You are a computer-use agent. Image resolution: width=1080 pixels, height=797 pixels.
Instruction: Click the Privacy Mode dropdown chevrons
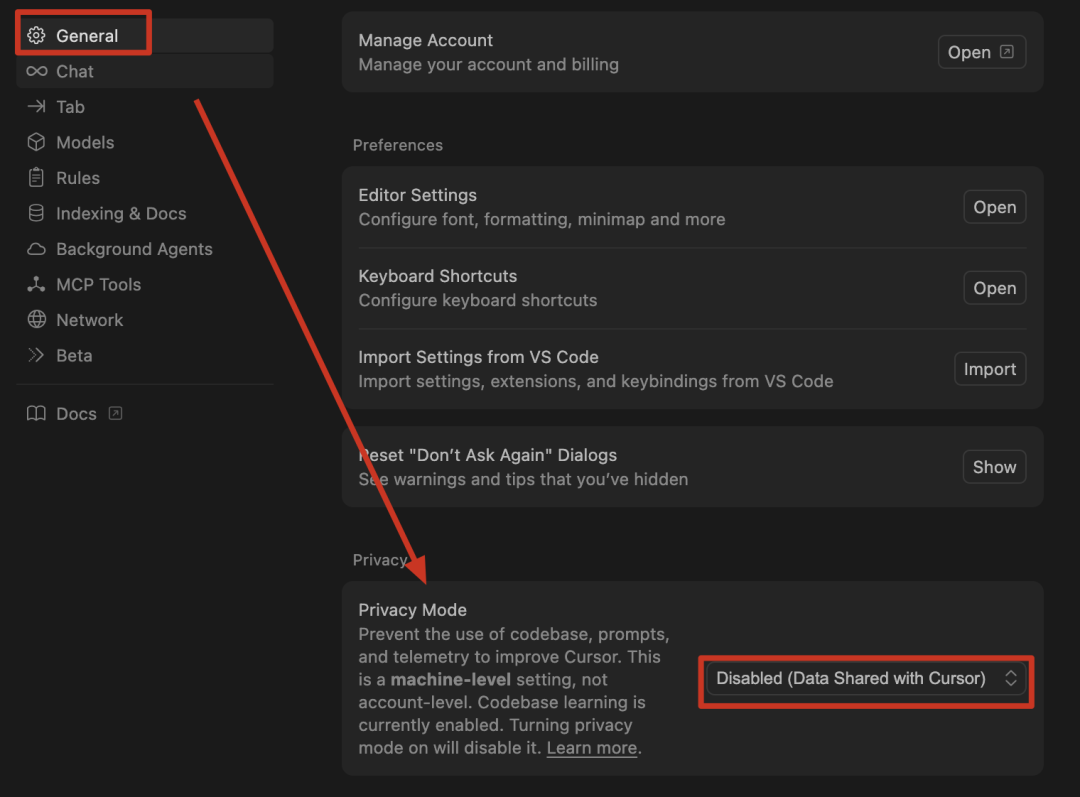click(1010, 679)
